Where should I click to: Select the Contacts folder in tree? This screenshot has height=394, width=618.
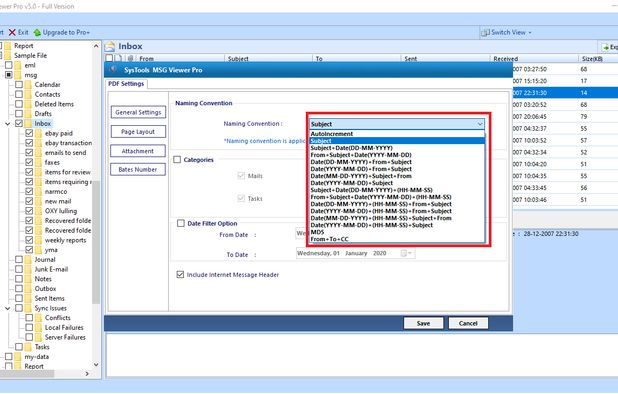(47, 94)
